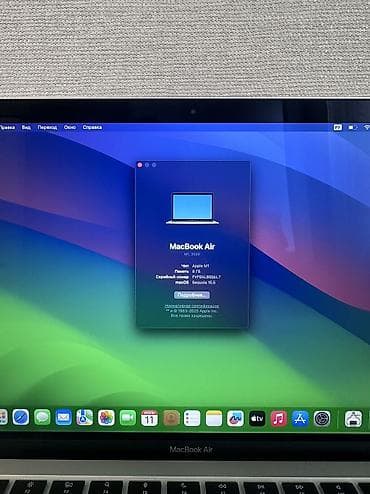Open the Apple TV app
The image size is (370, 494).
coord(257,419)
